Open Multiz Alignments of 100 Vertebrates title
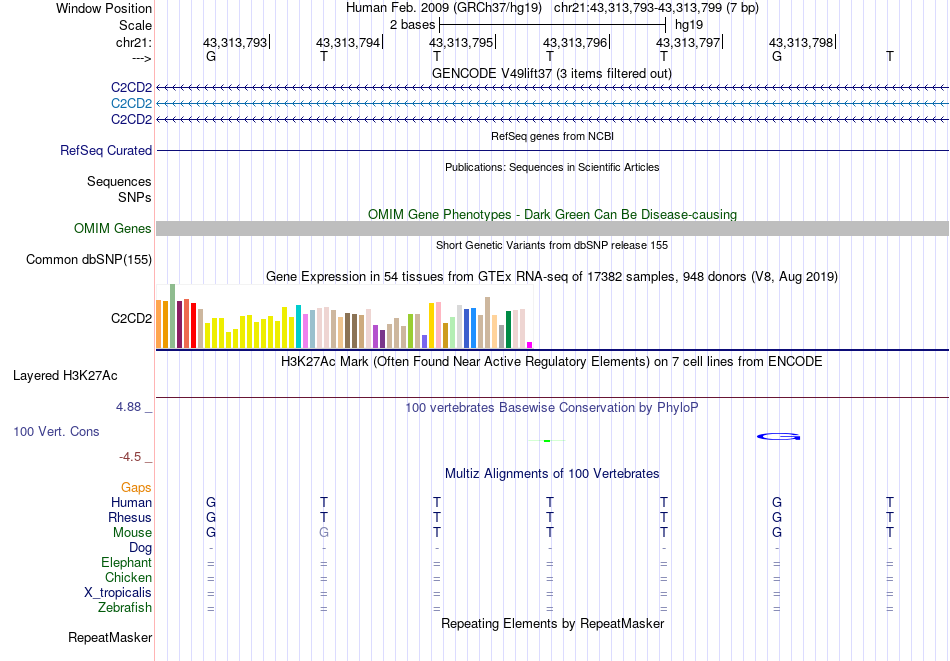 (x=552, y=473)
